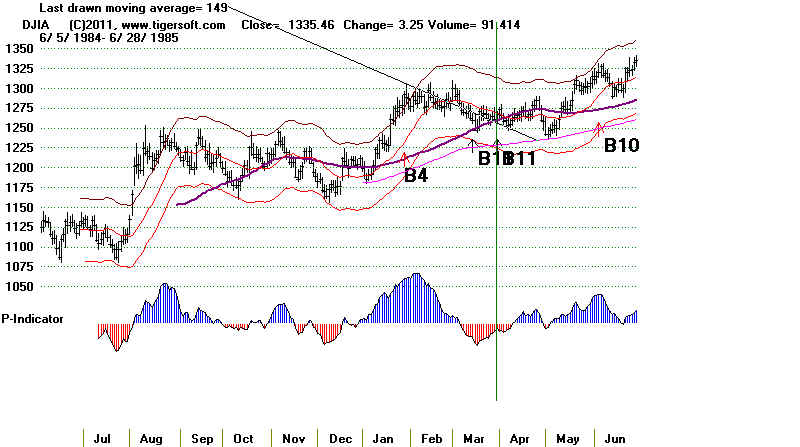
Task: Click the red buy arrow beside B4
Action: coord(405,157)
